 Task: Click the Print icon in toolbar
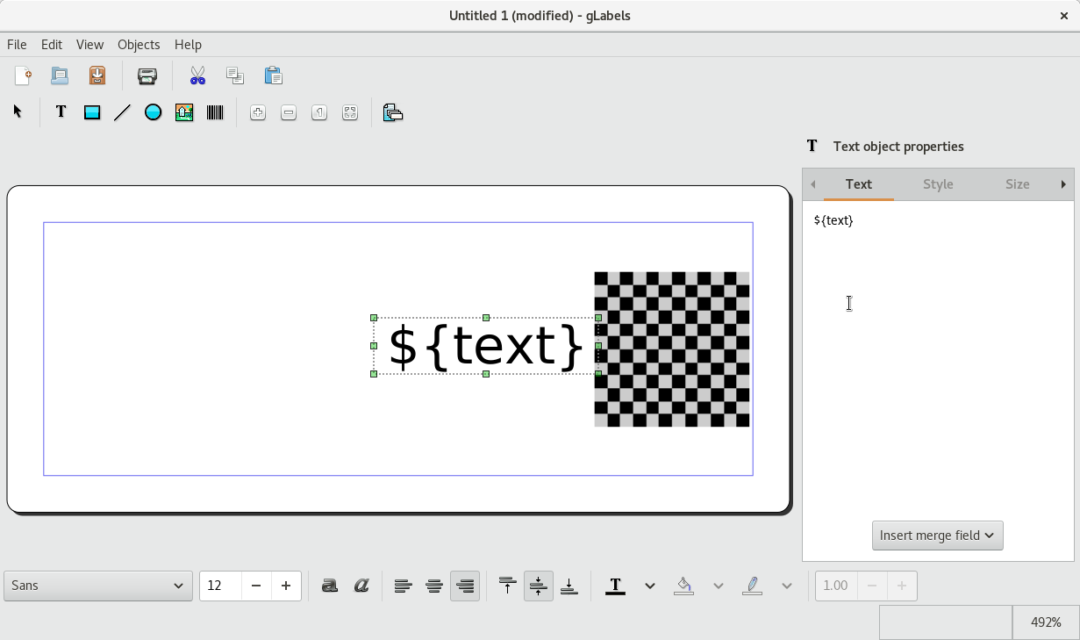coord(147,76)
